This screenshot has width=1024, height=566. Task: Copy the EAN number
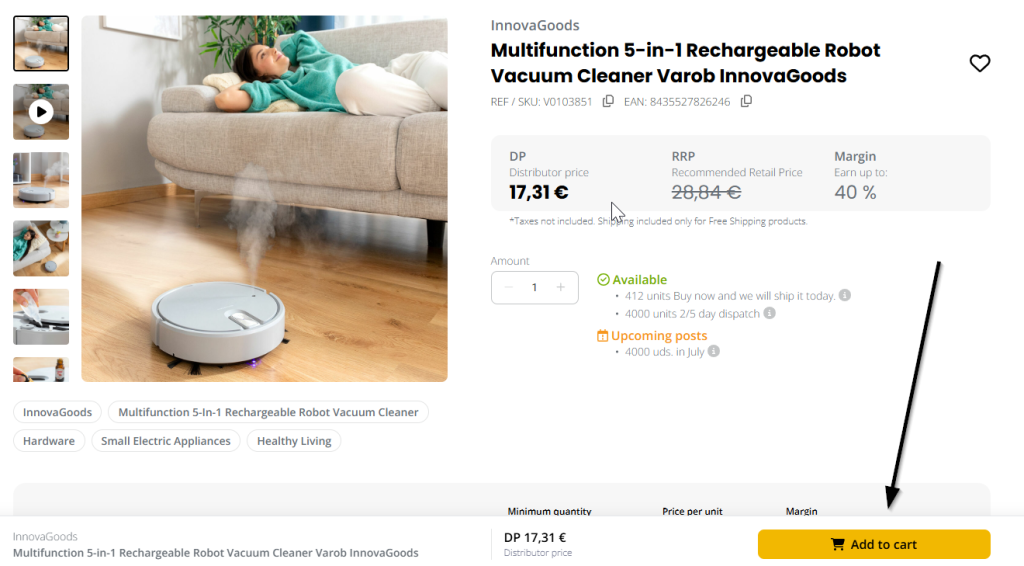[746, 101]
